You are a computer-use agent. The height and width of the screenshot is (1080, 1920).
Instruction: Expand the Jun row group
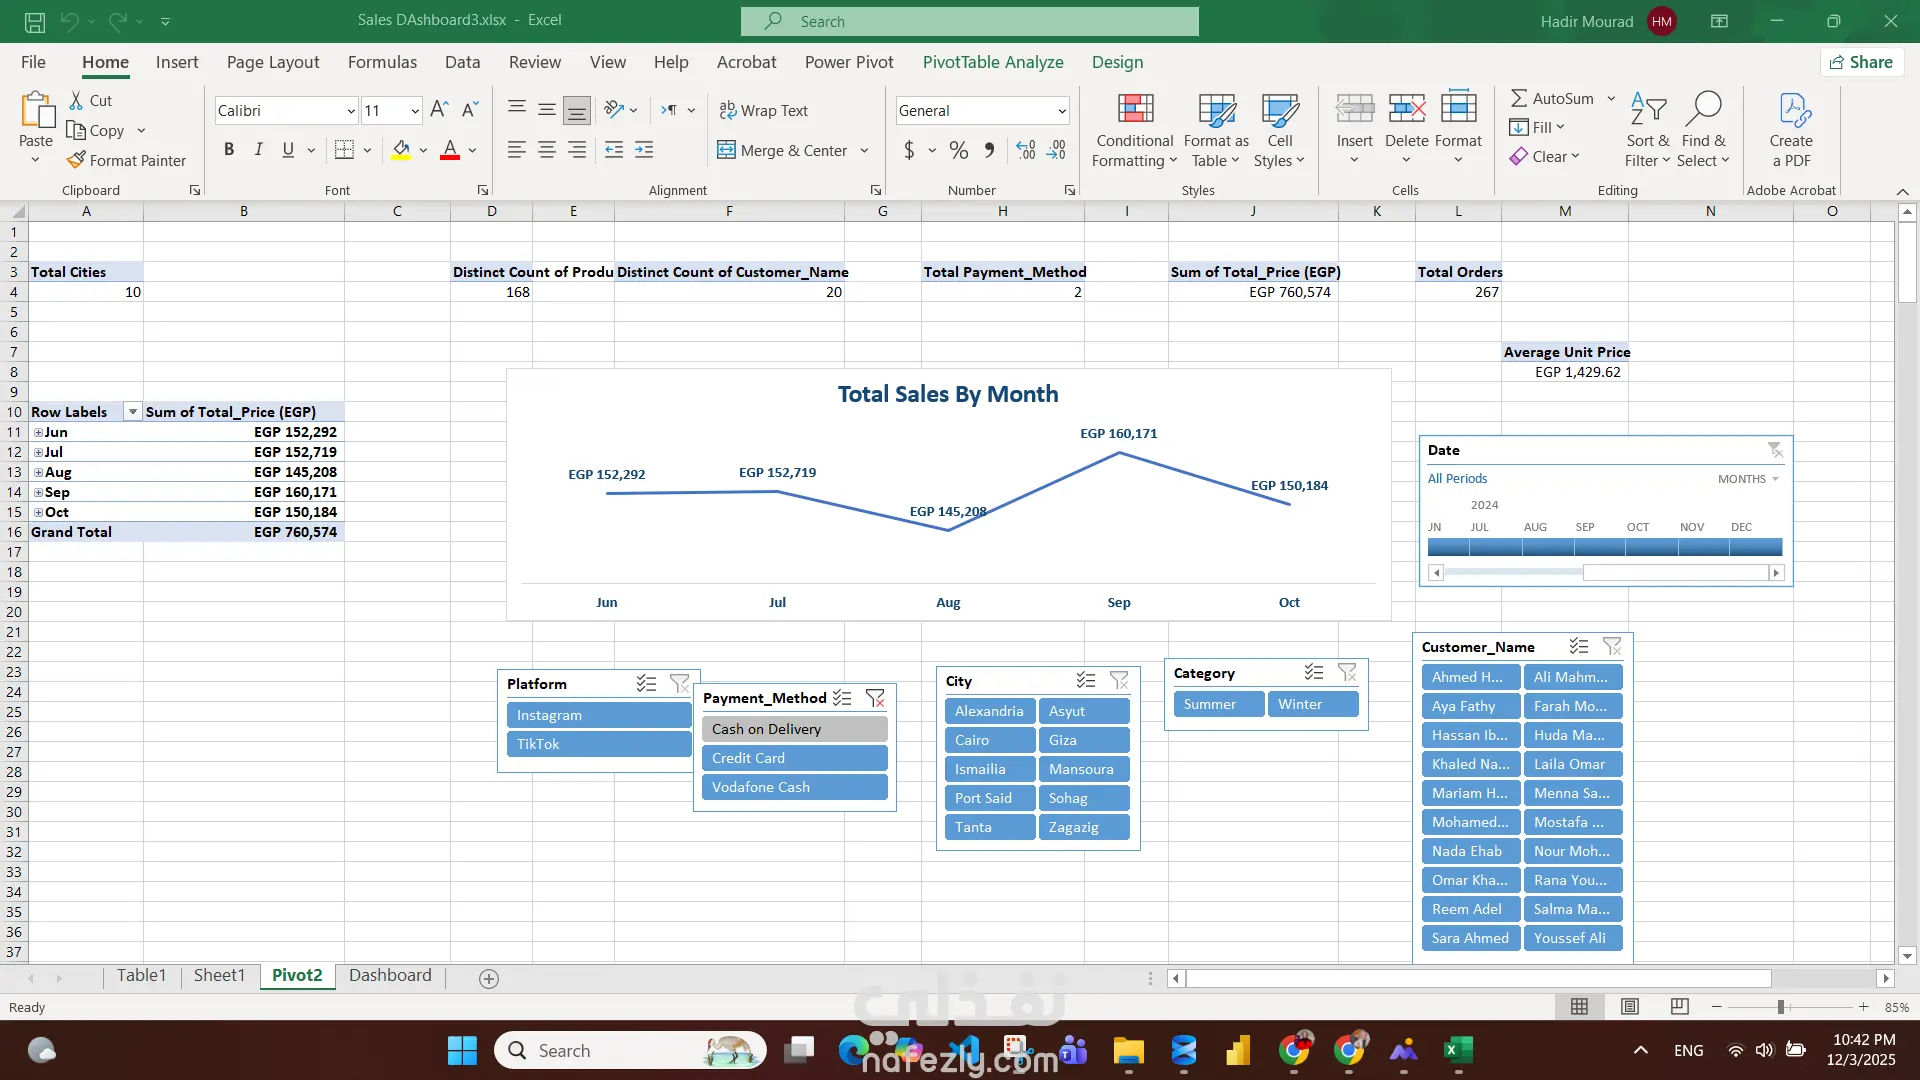pyautogui.click(x=38, y=433)
